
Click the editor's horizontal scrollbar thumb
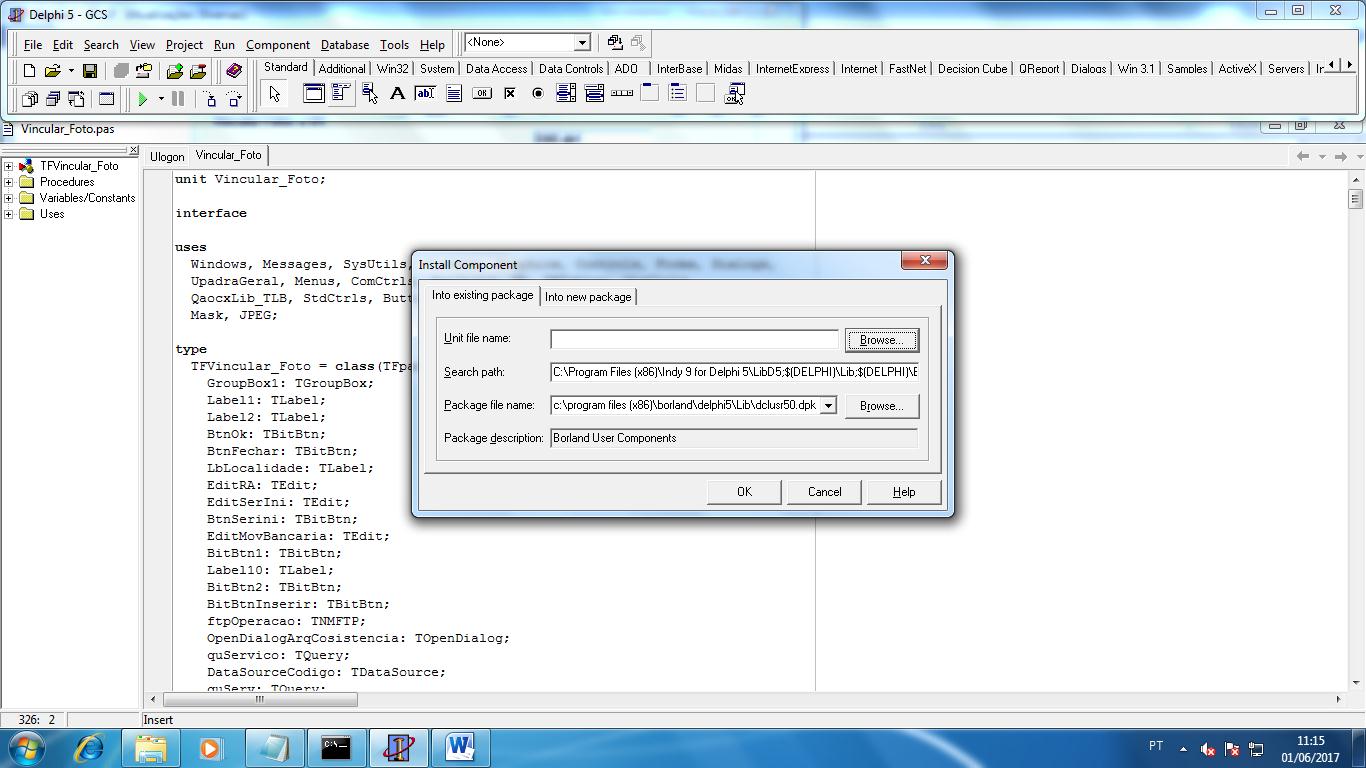(259, 699)
